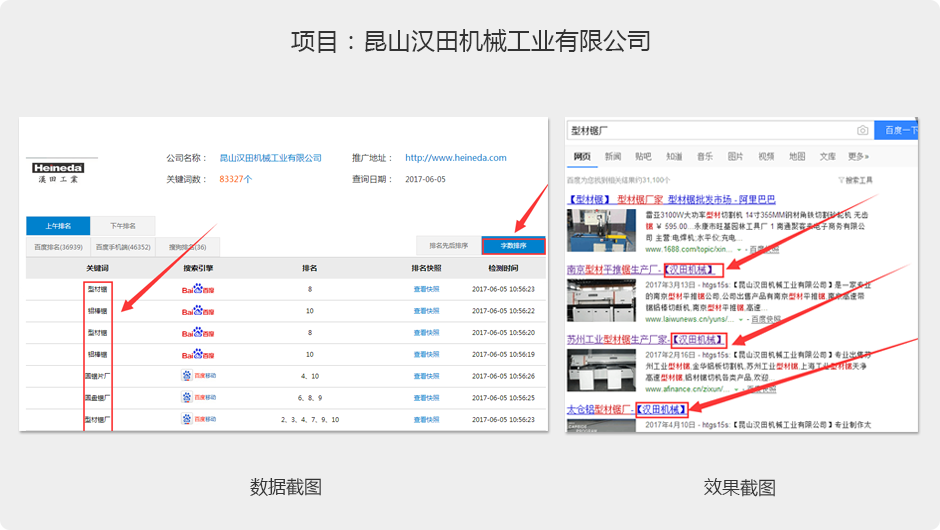Open 查看快照 for the 型材锯厂 row
Viewport: 940px width, 530px height.
pos(426,419)
